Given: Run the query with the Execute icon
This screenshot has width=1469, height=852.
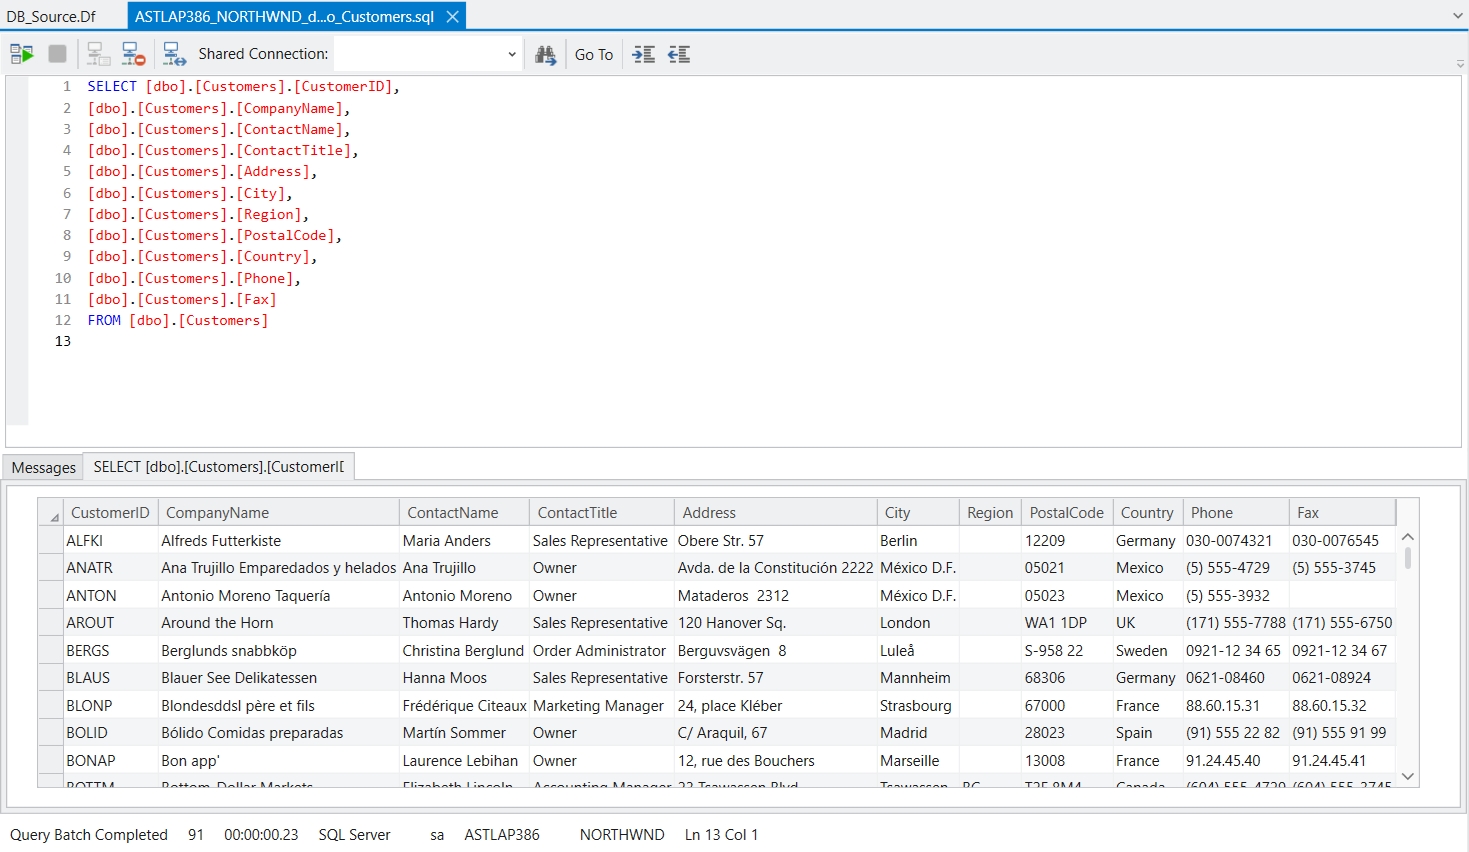Looking at the screenshot, I should pyautogui.click(x=22, y=54).
